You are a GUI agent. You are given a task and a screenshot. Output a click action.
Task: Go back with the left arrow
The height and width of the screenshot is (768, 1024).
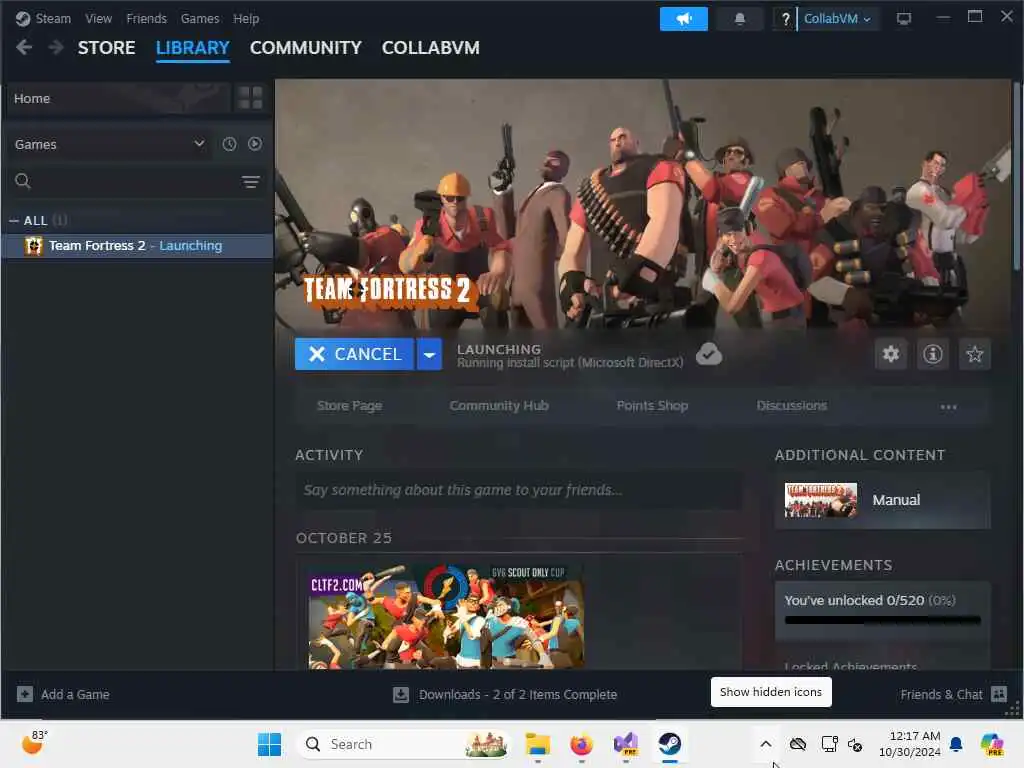[24, 47]
